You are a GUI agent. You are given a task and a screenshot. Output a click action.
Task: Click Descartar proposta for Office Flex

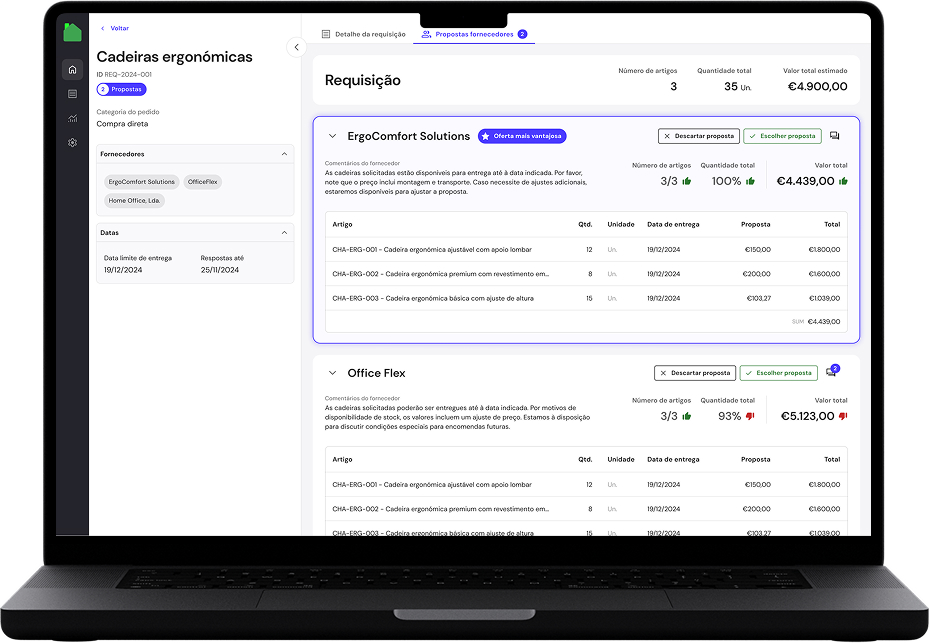pos(695,373)
